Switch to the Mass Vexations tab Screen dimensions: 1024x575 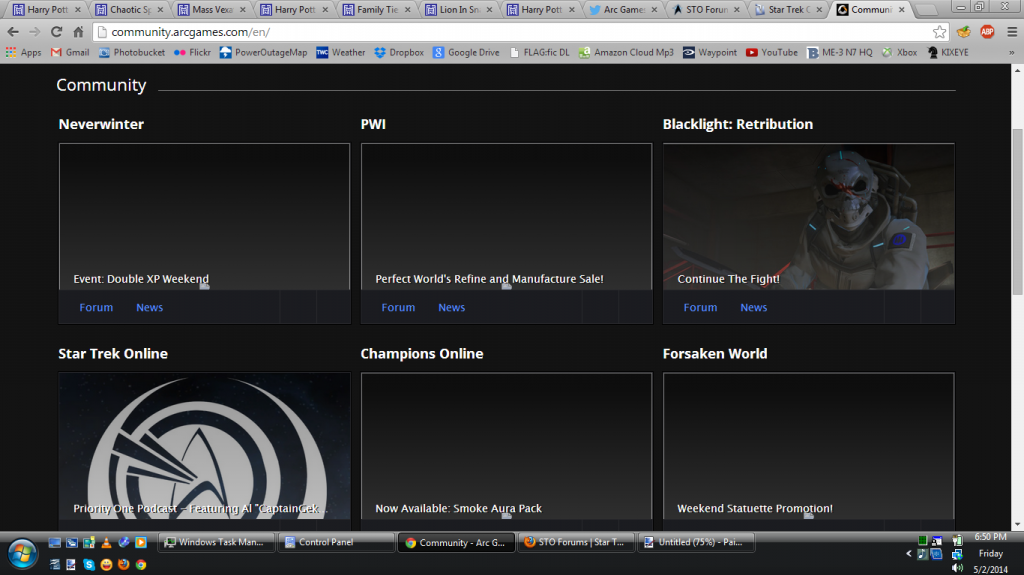coord(212,10)
